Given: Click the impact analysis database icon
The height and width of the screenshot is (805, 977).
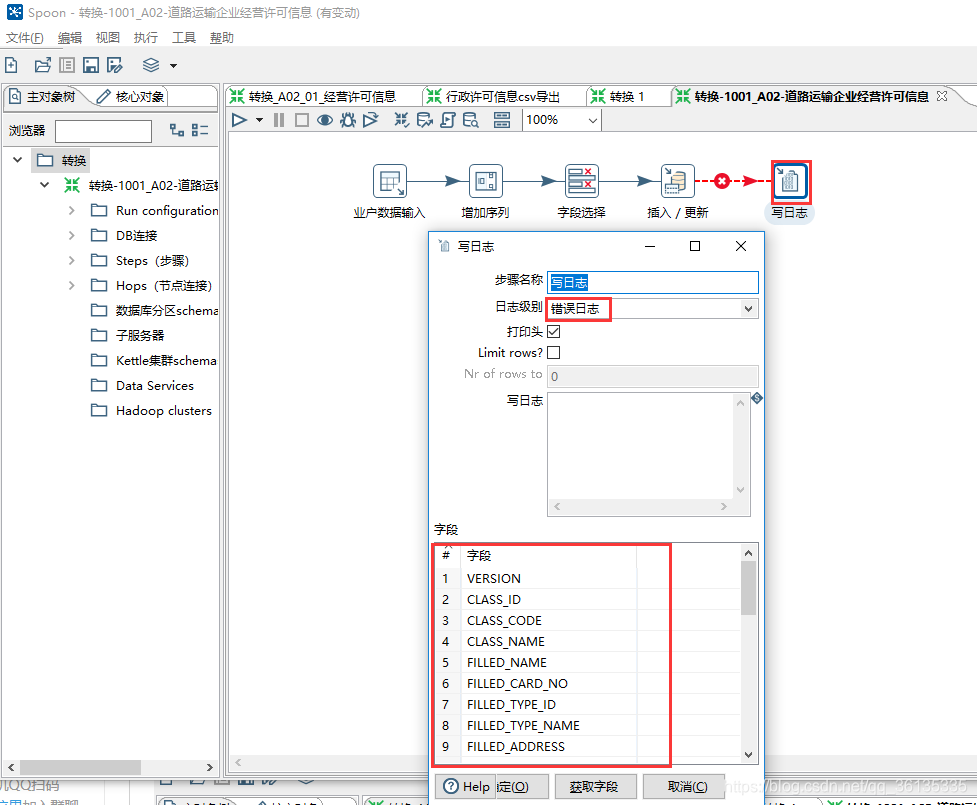Looking at the screenshot, I should tap(425, 120).
